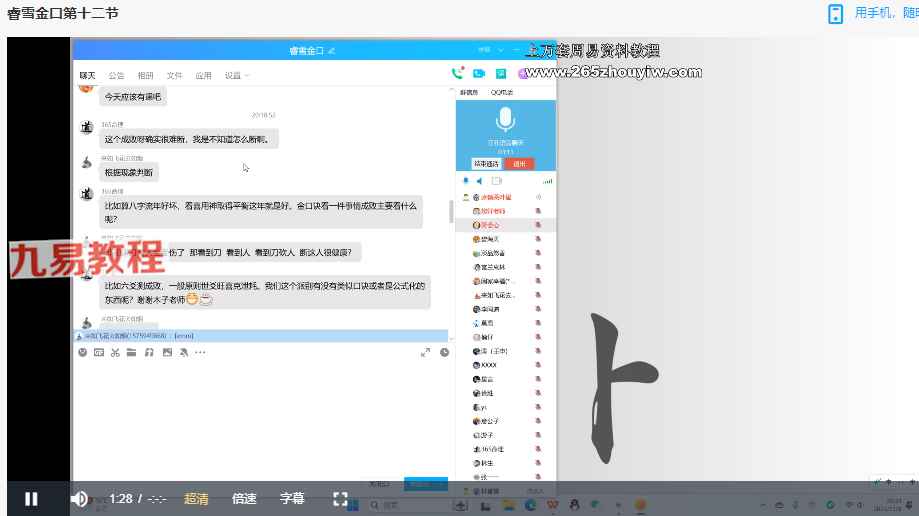Switch to the 公告 tab

(x=117, y=75)
